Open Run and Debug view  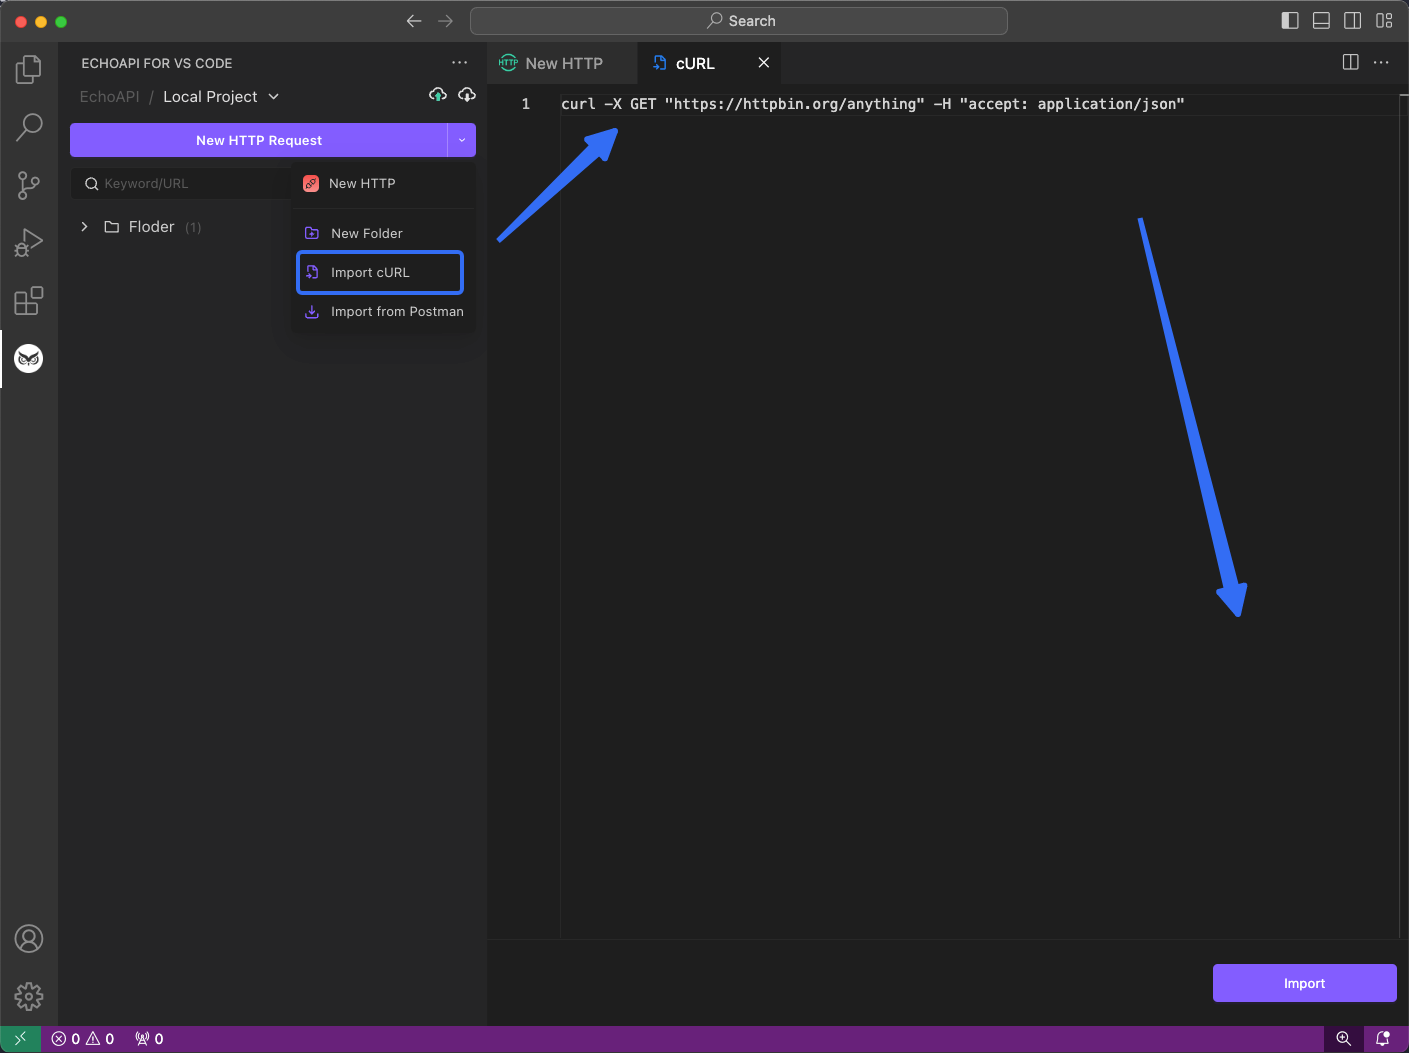coord(29,243)
